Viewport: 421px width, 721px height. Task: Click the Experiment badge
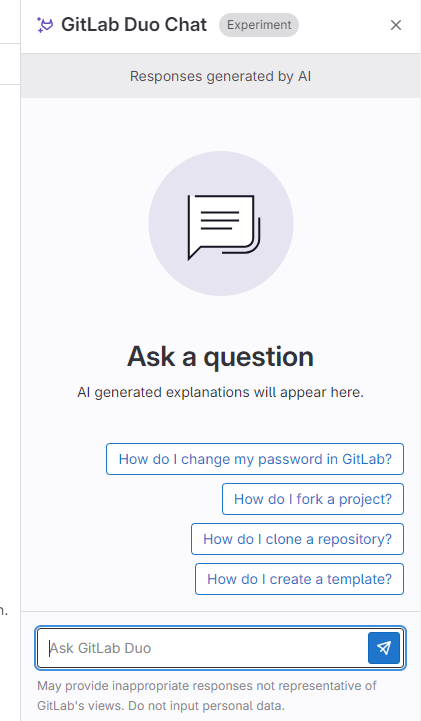259,25
